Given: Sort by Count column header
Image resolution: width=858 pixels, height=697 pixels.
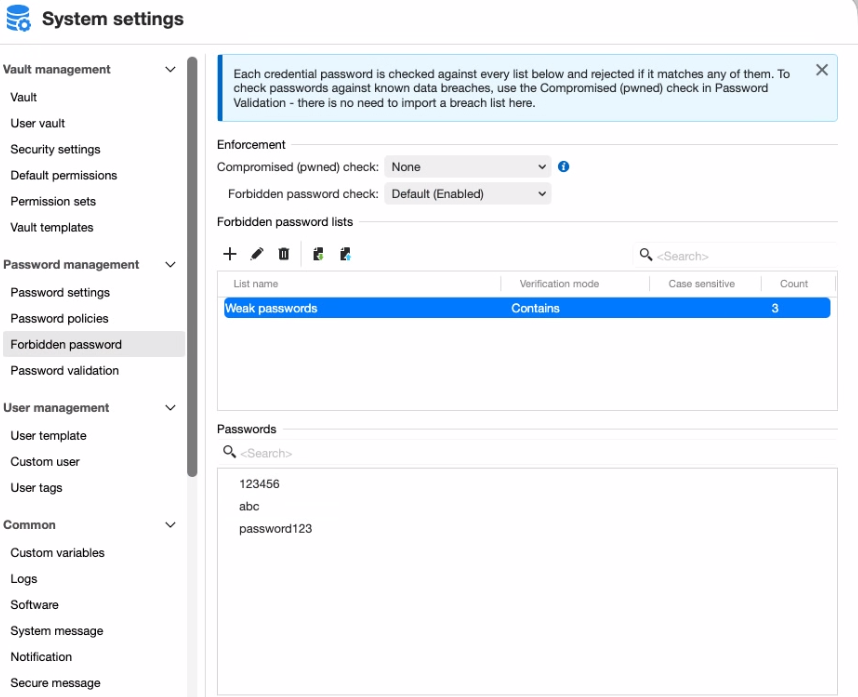Looking at the screenshot, I should (793, 284).
